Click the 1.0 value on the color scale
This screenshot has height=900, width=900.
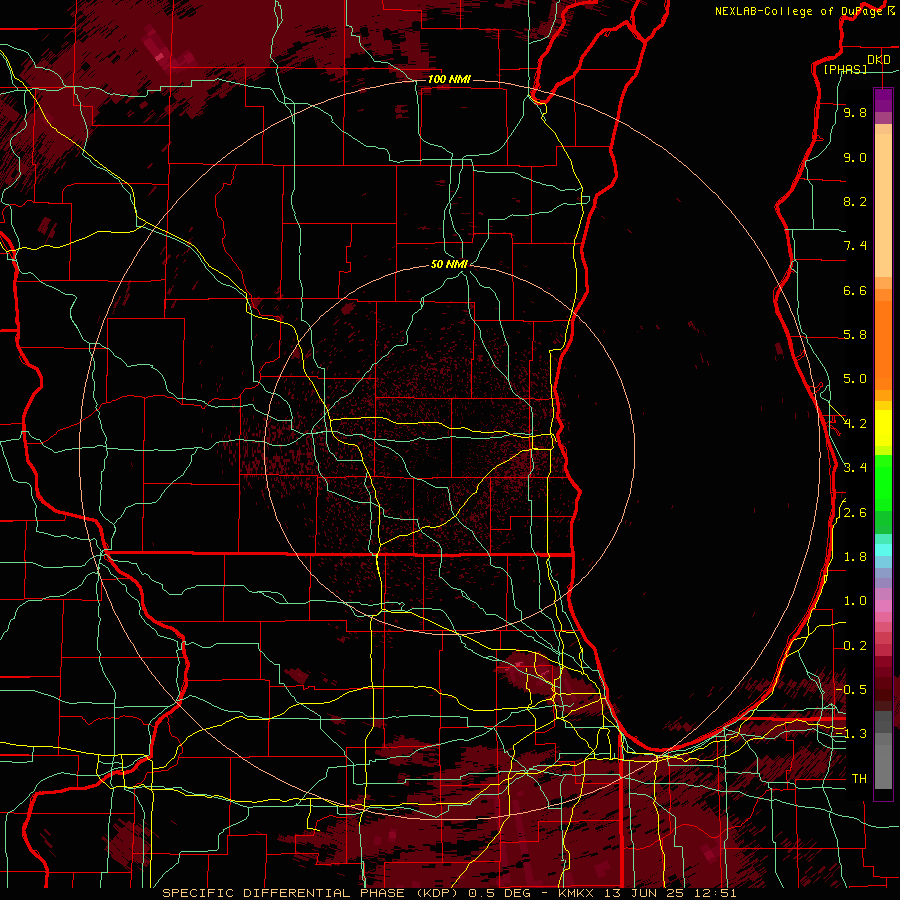(x=855, y=601)
